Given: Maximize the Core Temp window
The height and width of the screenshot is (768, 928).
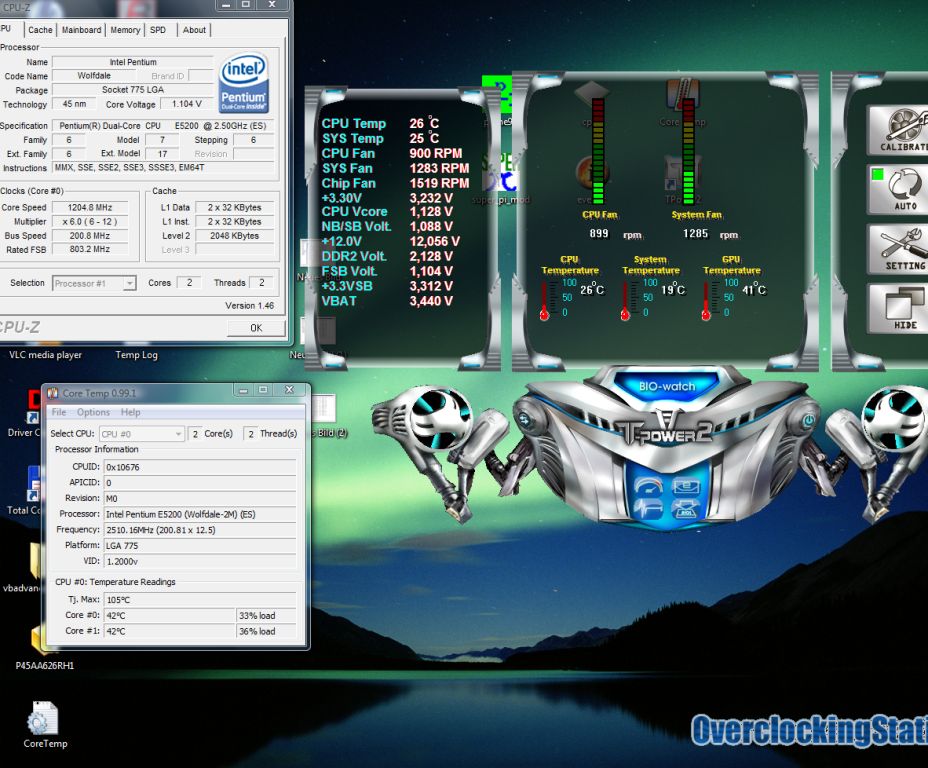Looking at the screenshot, I should 263,390.
